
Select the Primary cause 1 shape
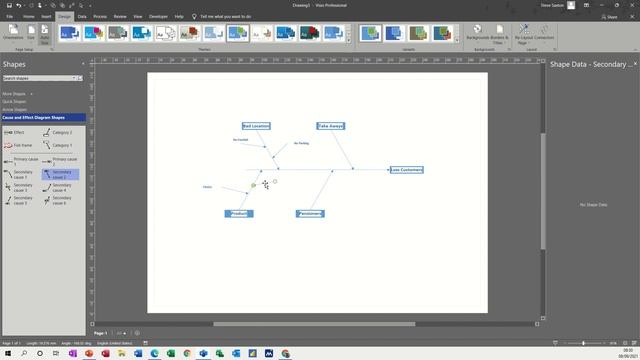coord(21,162)
